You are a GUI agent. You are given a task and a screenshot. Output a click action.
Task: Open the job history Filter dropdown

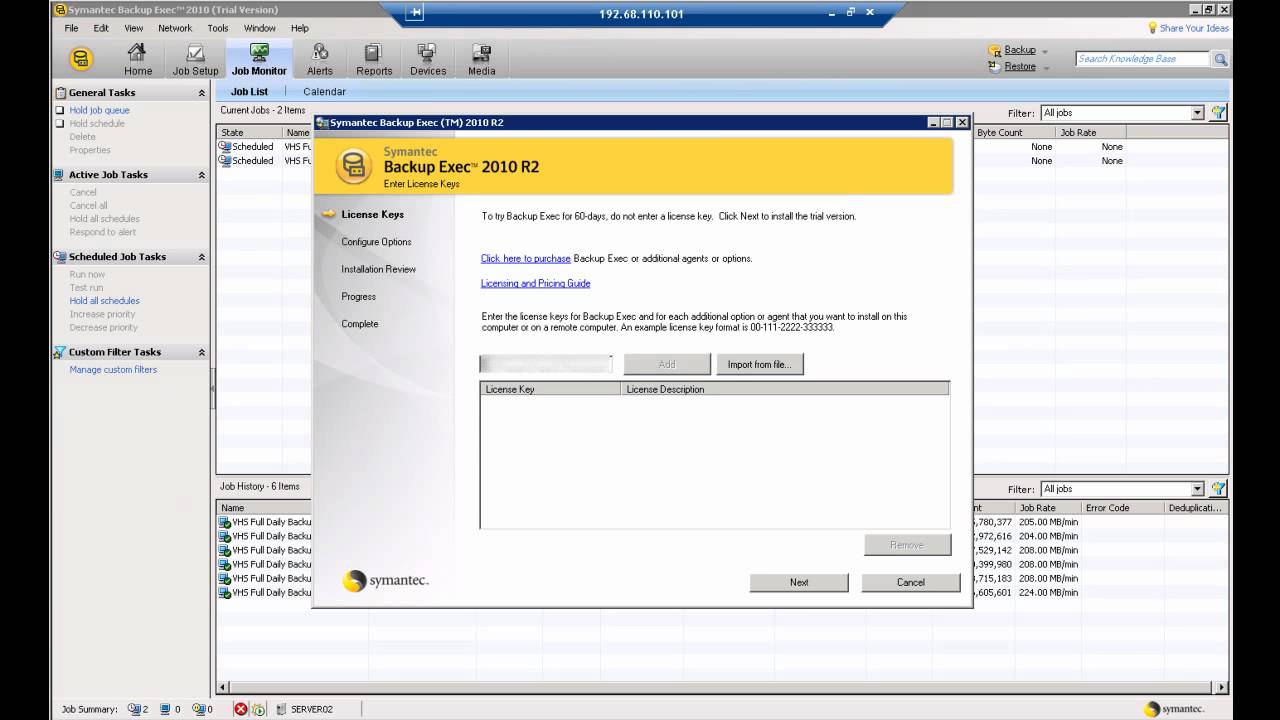click(x=1198, y=489)
